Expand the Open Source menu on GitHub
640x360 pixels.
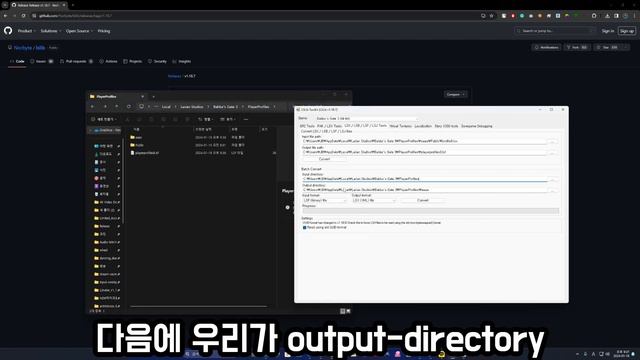79,31
